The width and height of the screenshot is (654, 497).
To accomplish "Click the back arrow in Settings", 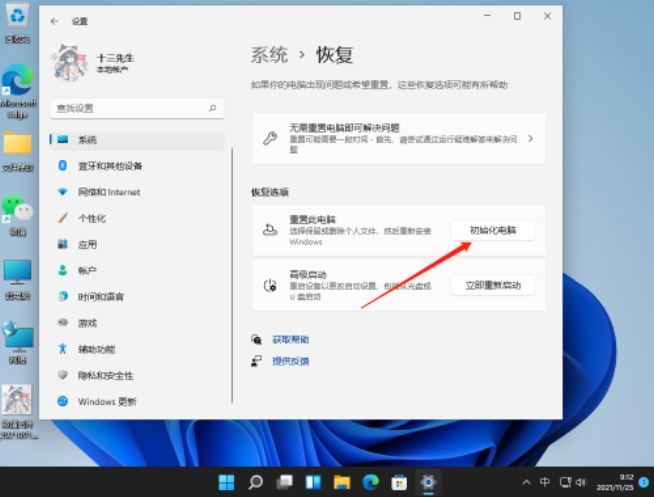I will pyautogui.click(x=54, y=20).
